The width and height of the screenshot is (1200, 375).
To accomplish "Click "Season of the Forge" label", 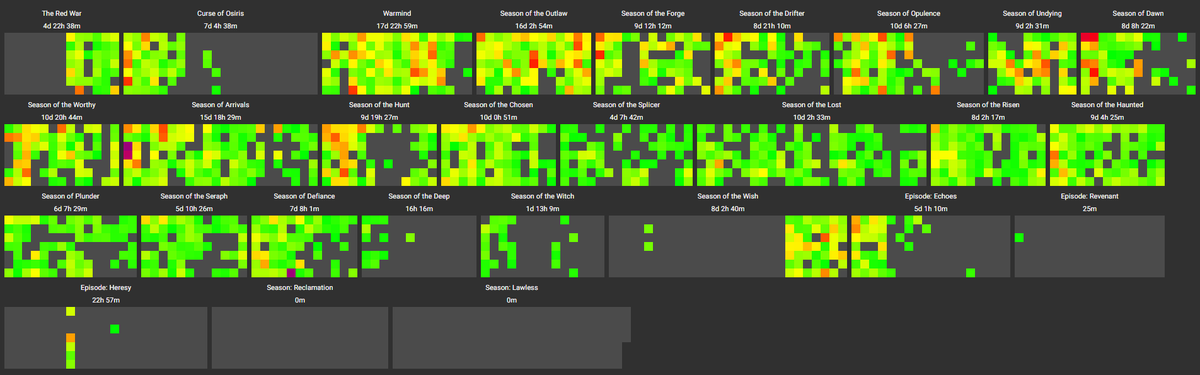I will pyautogui.click(x=652, y=13).
